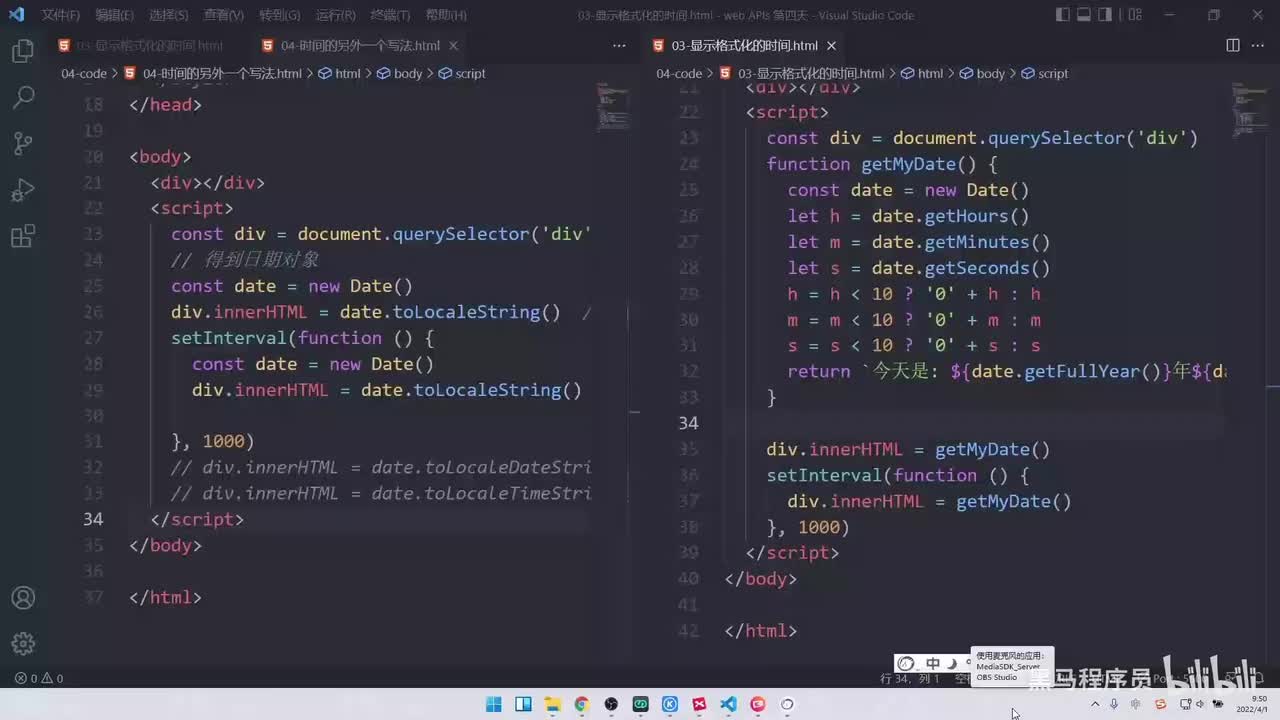This screenshot has height=720, width=1280.
Task: Open the Accounts menu in activity bar
Action: coord(23,598)
